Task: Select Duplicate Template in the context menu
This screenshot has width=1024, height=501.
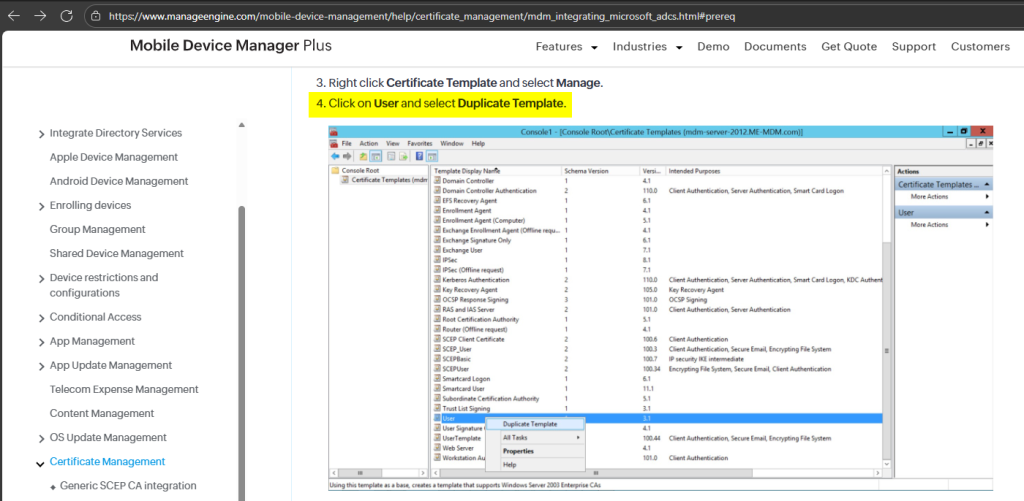Action: [529, 424]
